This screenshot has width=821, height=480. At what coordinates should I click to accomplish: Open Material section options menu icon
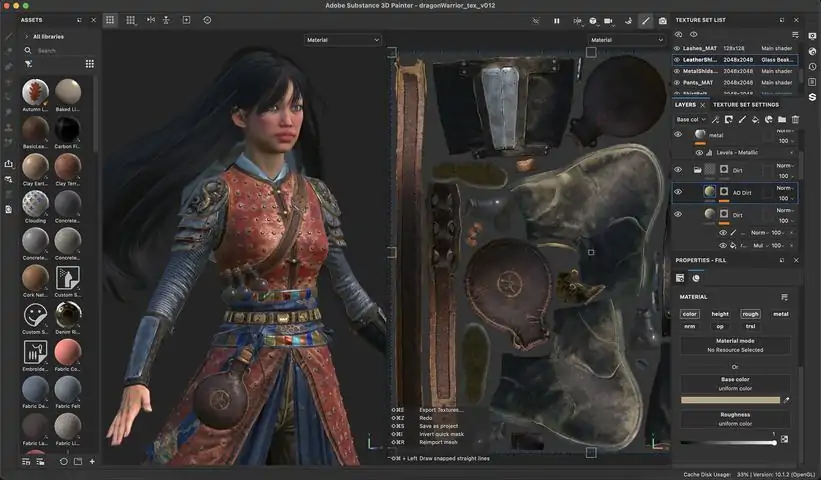coord(784,297)
